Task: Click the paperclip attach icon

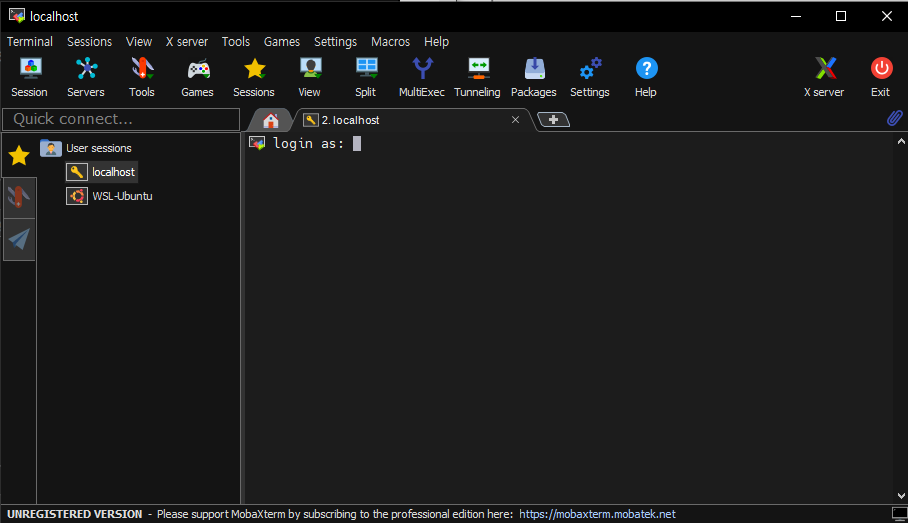Action: point(895,118)
